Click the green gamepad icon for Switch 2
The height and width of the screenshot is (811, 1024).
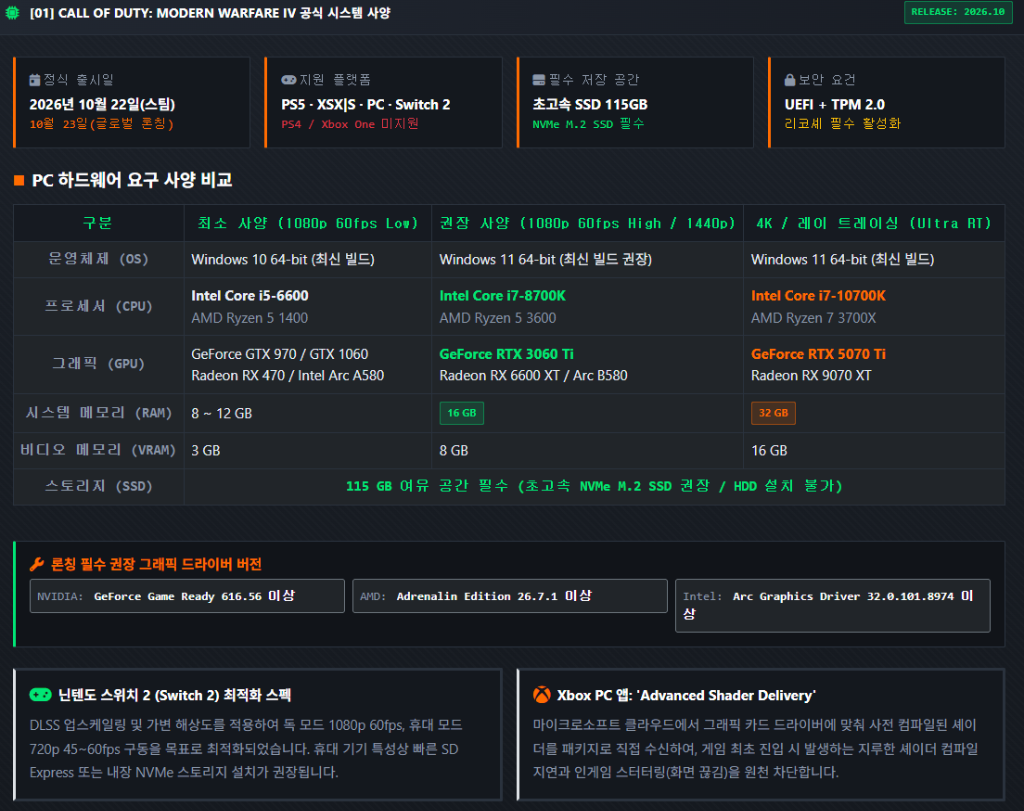click(x=40, y=695)
